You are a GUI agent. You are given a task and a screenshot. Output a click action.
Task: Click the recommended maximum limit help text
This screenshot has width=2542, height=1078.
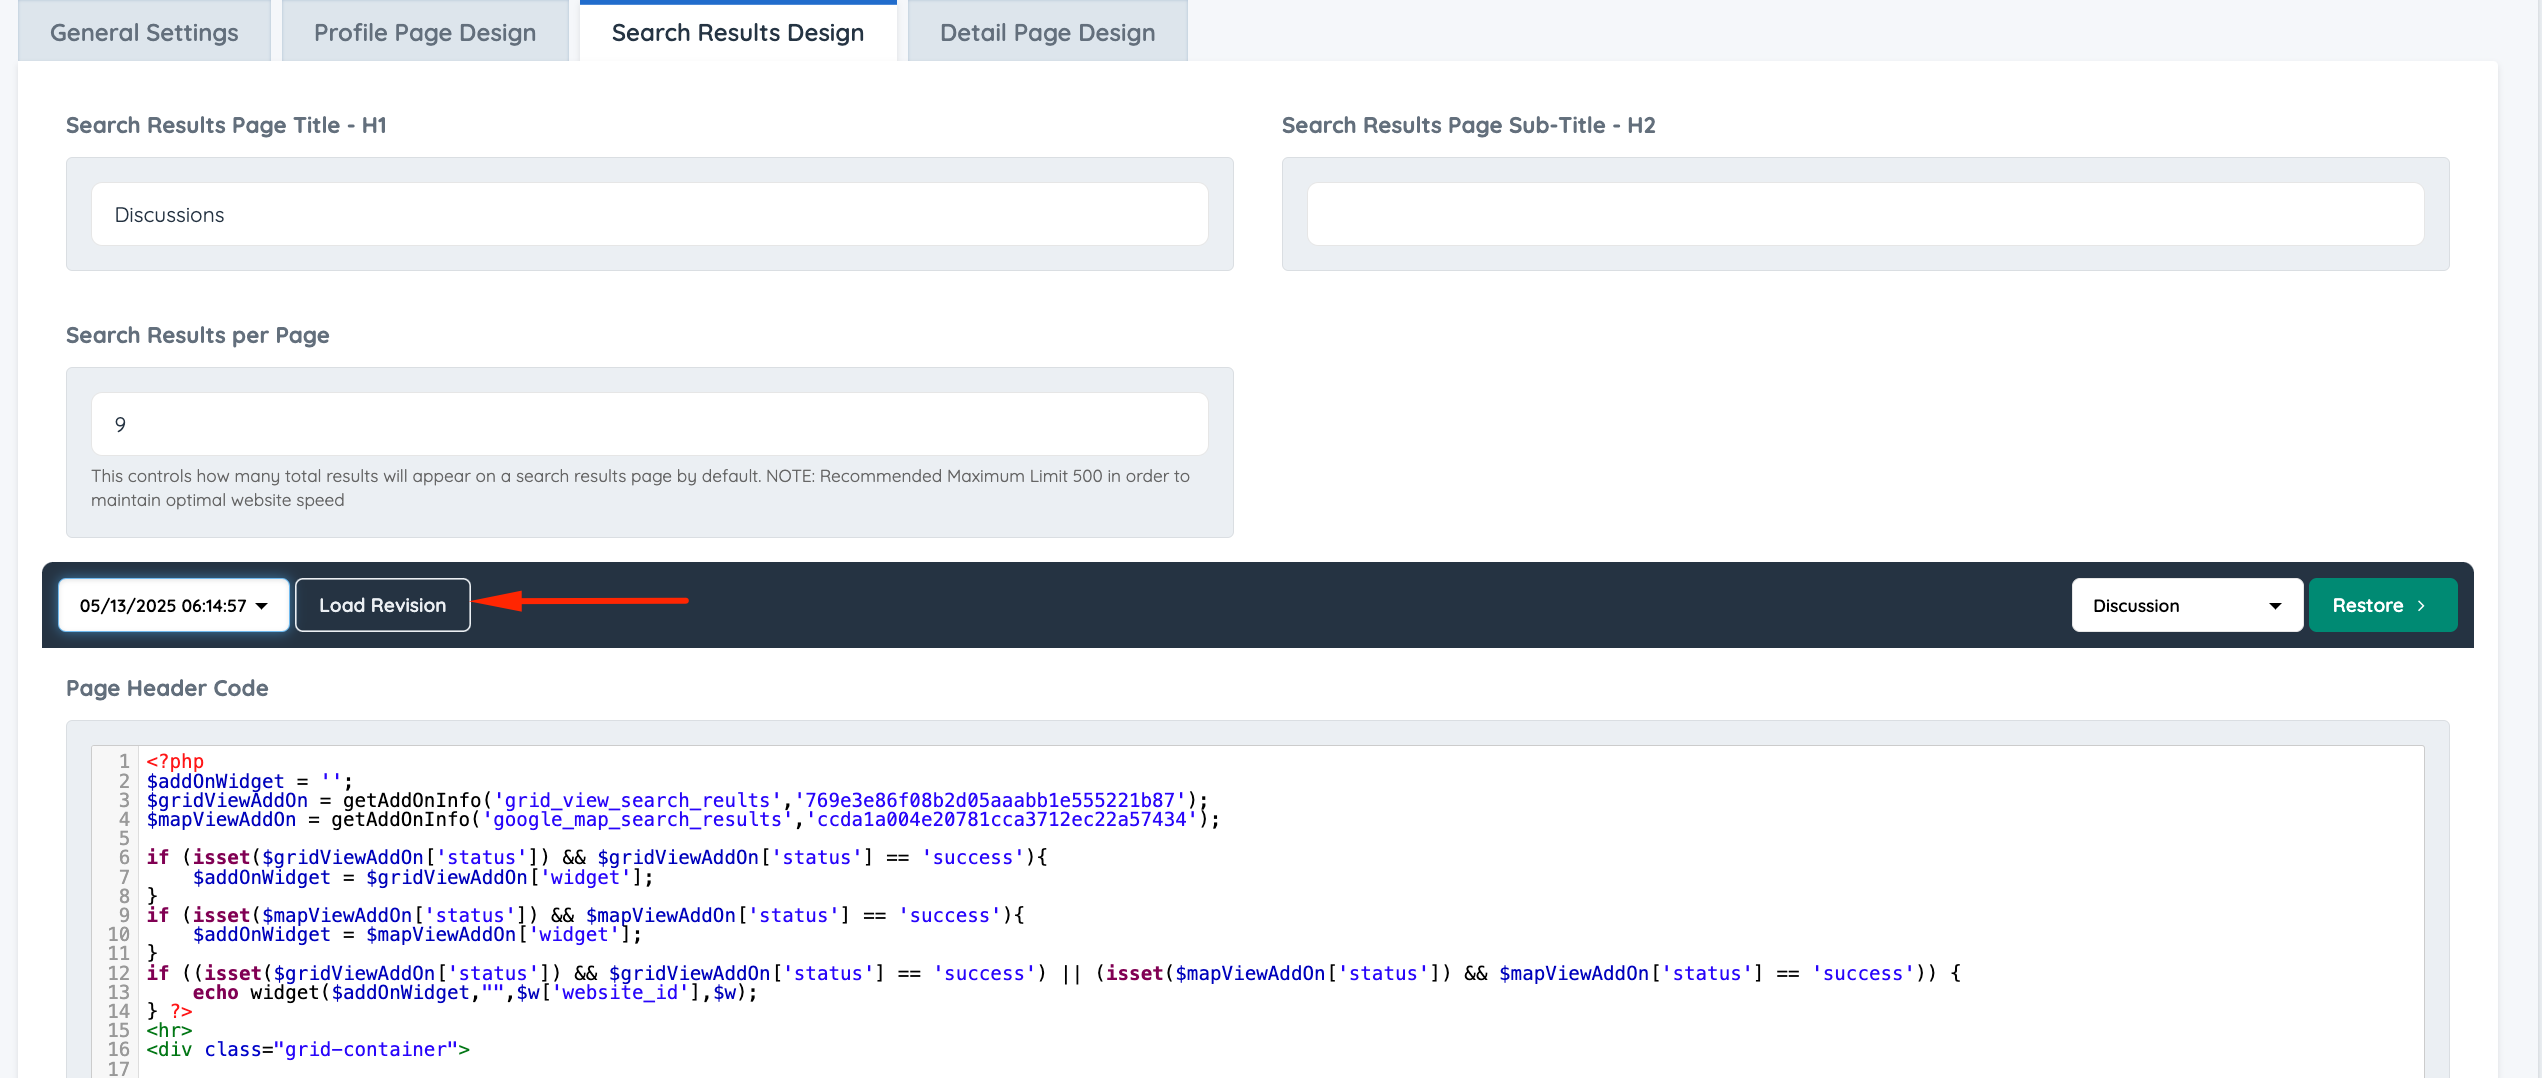point(640,488)
